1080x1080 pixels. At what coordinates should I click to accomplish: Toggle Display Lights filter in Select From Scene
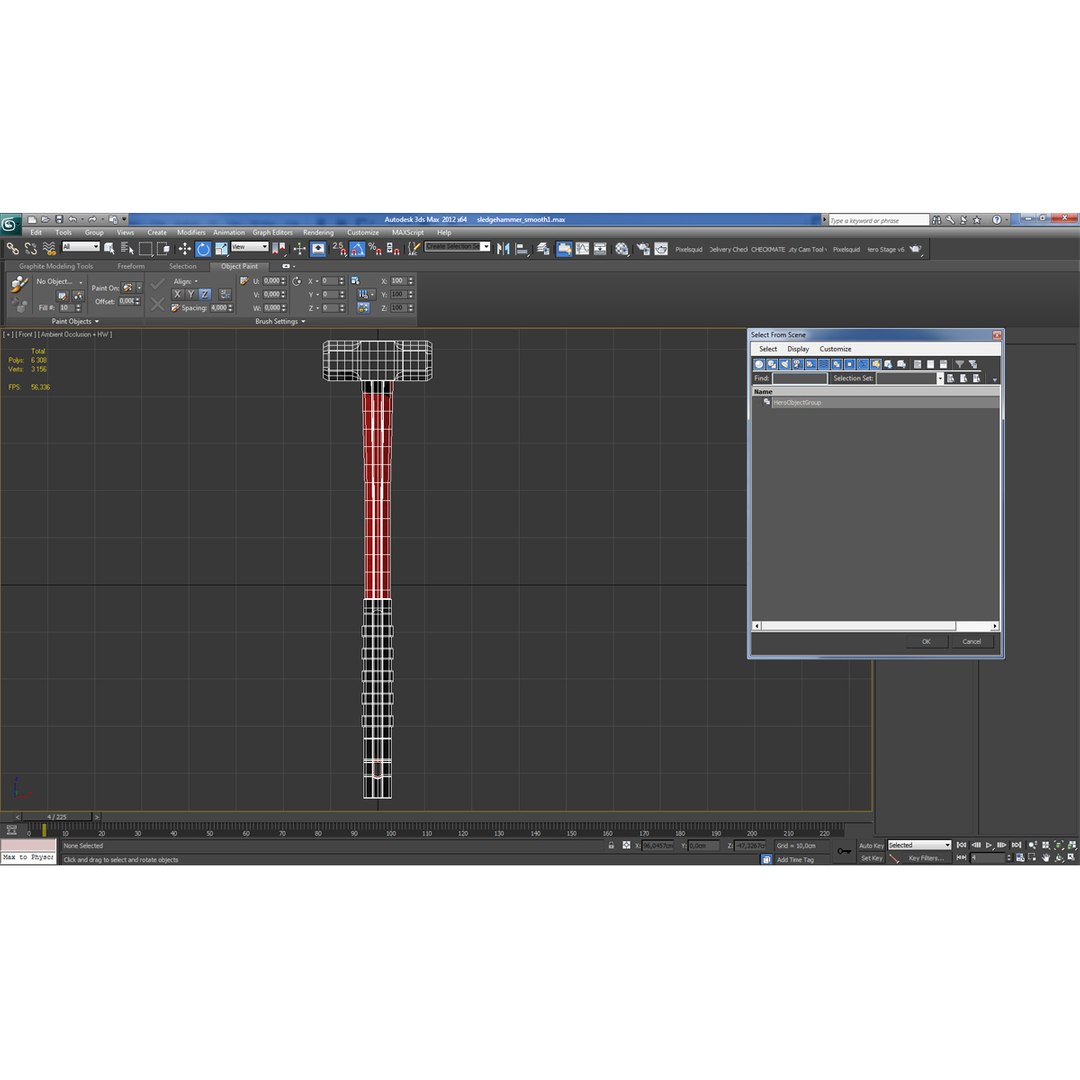tap(785, 364)
